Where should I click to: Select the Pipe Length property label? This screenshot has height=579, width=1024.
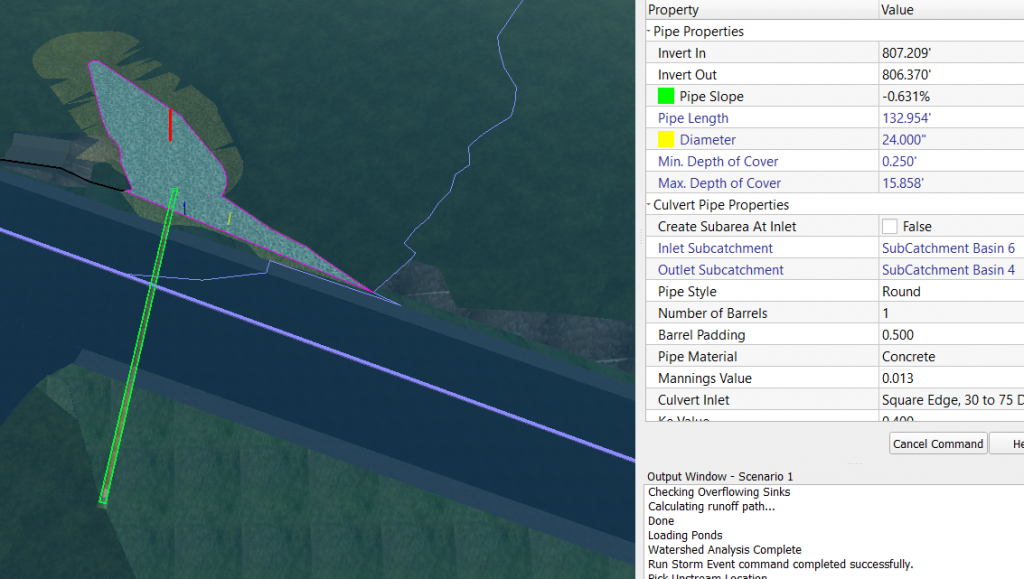coord(693,118)
